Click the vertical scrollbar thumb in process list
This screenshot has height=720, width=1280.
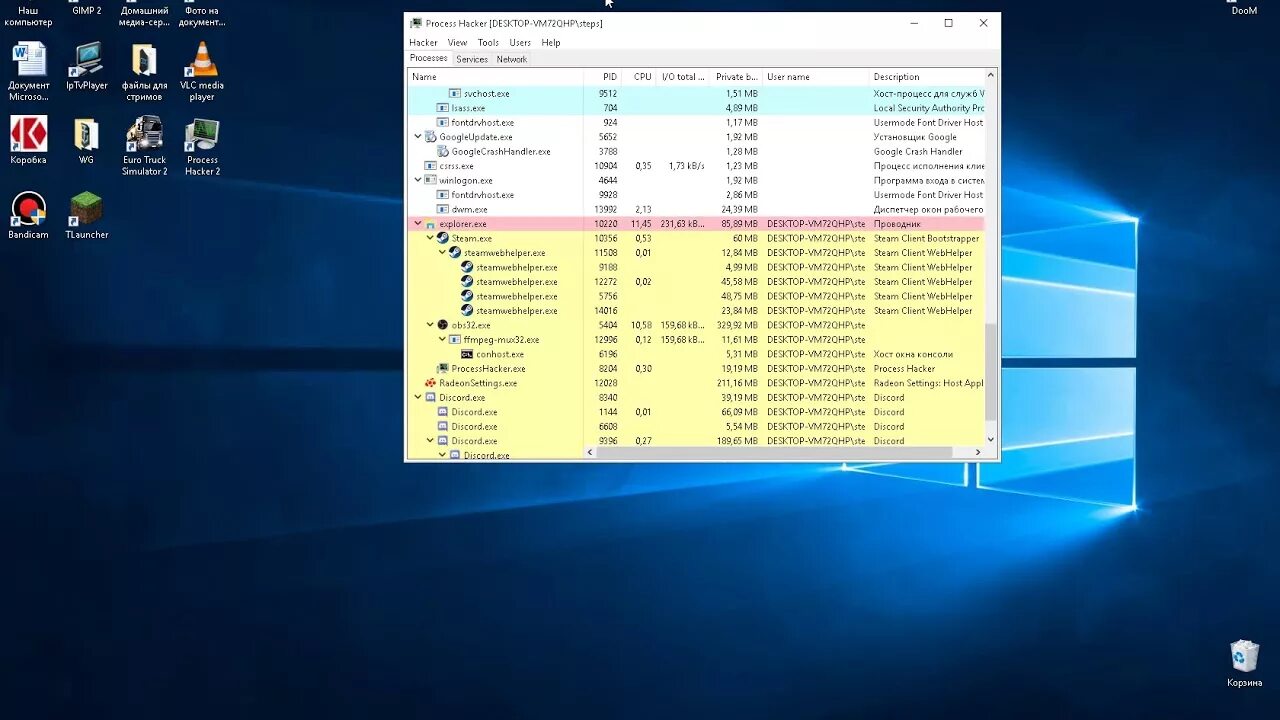[x=991, y=372]
